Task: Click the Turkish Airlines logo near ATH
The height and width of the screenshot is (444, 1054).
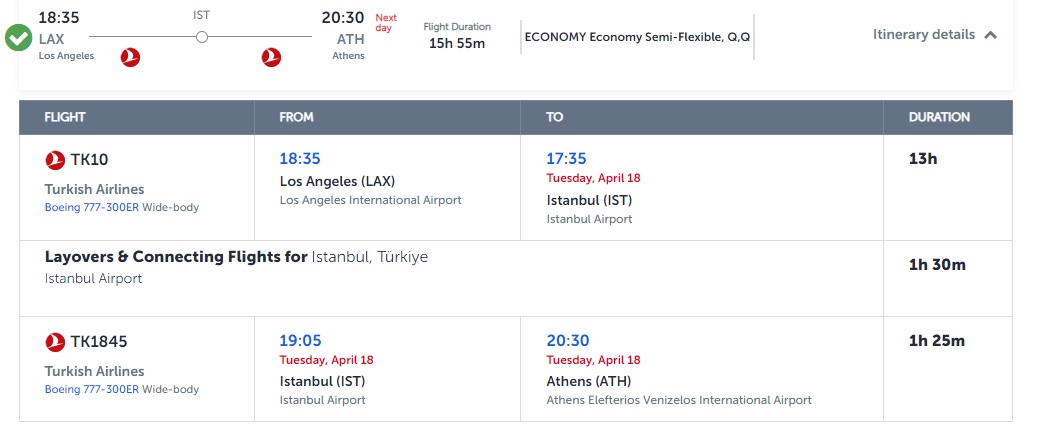Action: 271,58
